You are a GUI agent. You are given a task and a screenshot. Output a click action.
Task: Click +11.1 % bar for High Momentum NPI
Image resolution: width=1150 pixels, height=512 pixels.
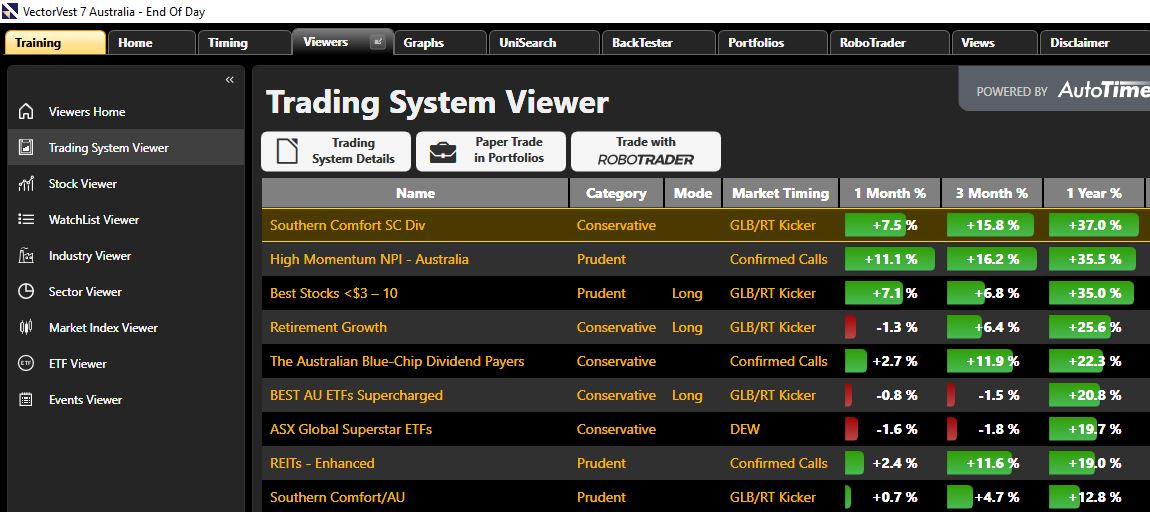(890, 259)
